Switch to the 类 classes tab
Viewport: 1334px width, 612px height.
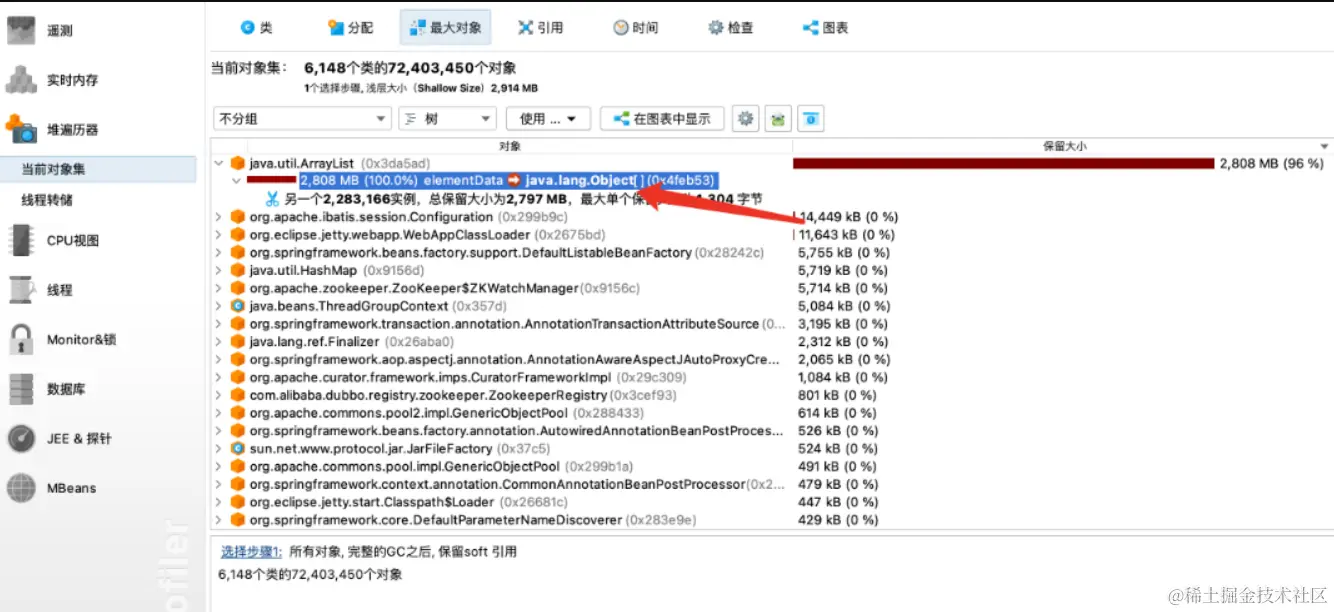(x=256, y=28)
